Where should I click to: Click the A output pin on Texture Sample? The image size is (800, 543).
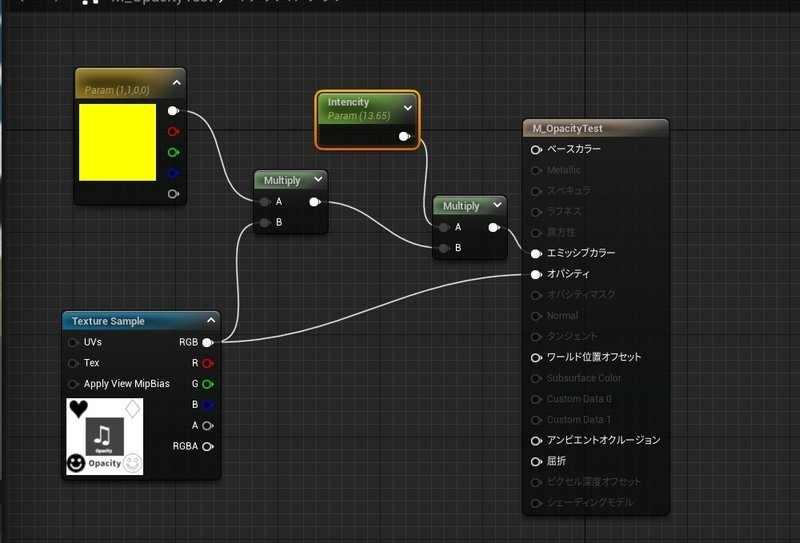[207, 426]
